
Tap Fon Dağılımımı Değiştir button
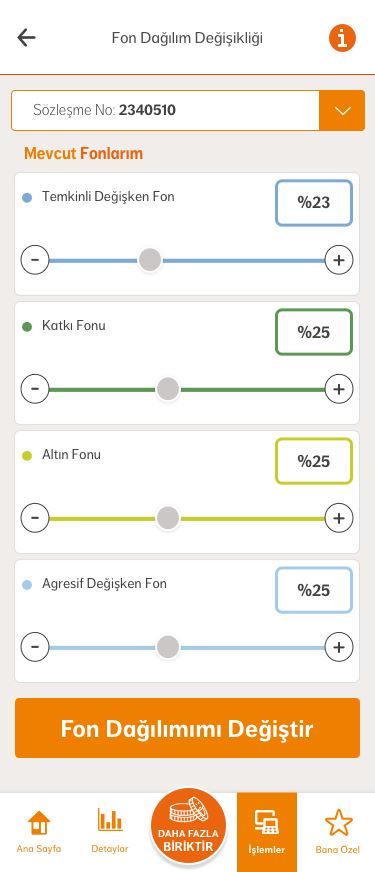click(188, 728)
